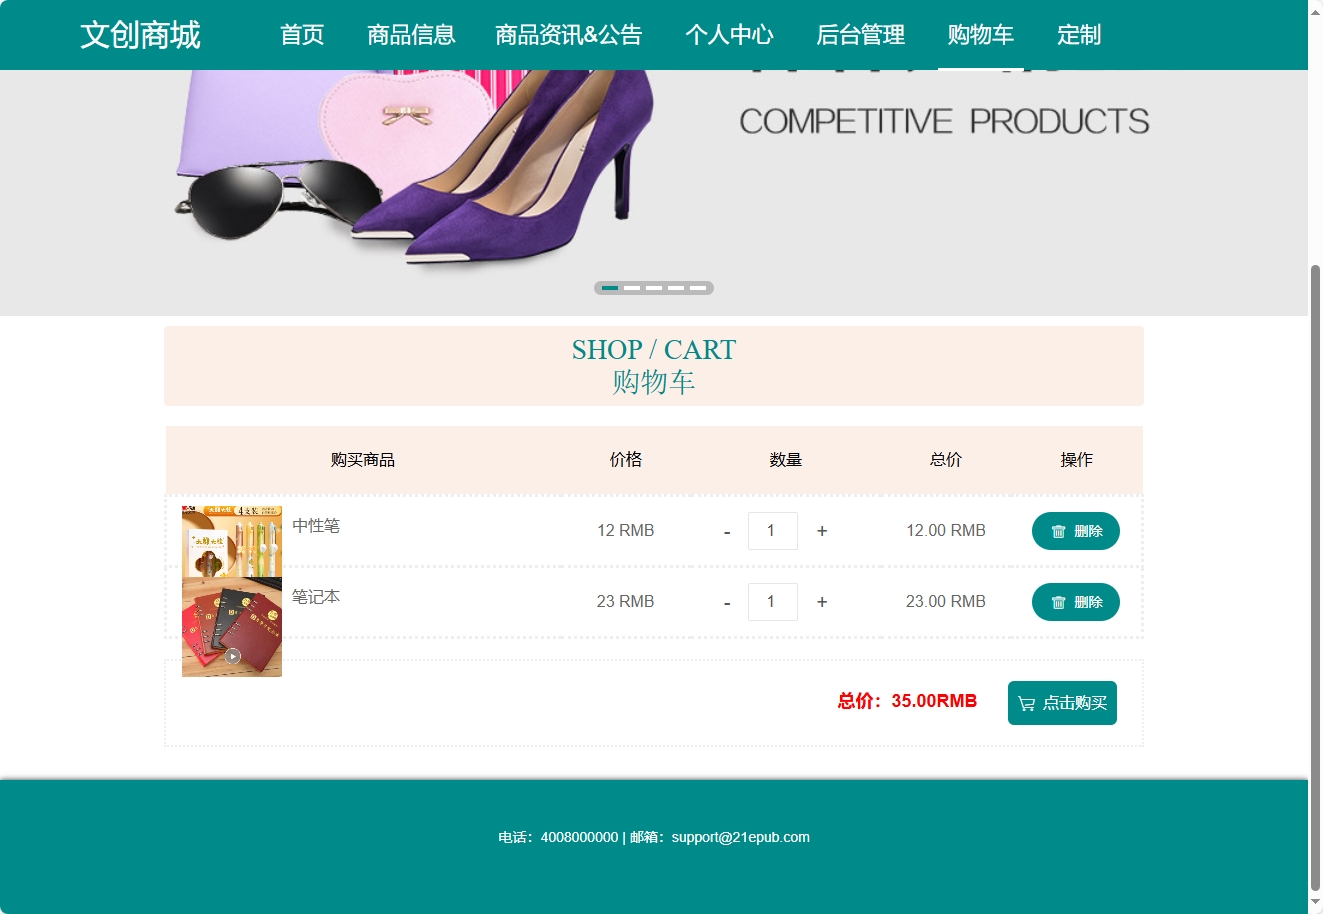Decrease 笔记本 quantity with minus control
The image size is (1323, 914).
[x=726, y=602]
